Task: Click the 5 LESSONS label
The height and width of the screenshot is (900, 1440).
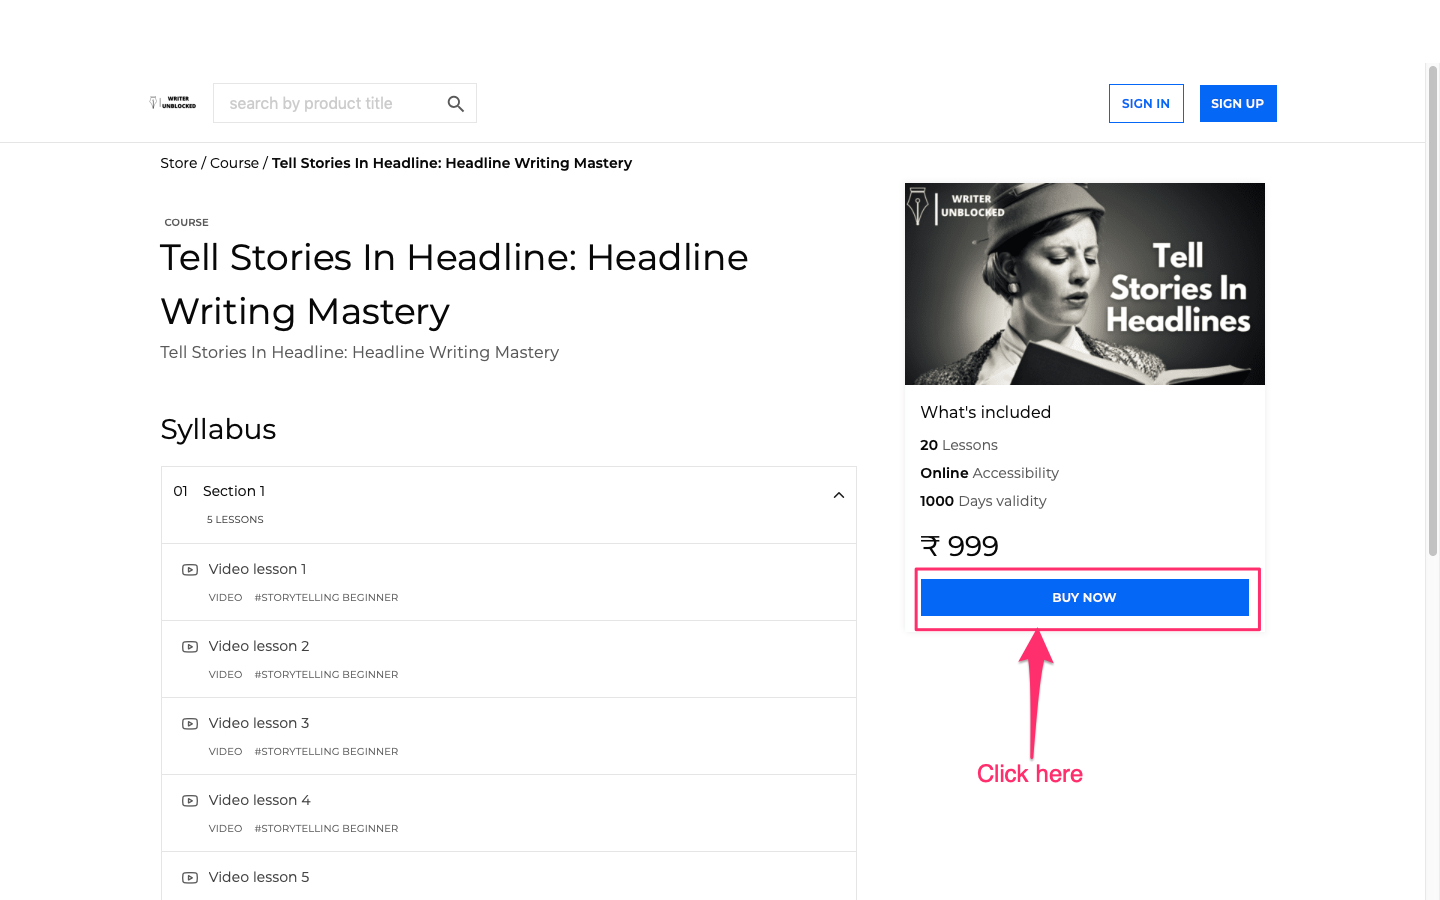Action: click(235, 520)
